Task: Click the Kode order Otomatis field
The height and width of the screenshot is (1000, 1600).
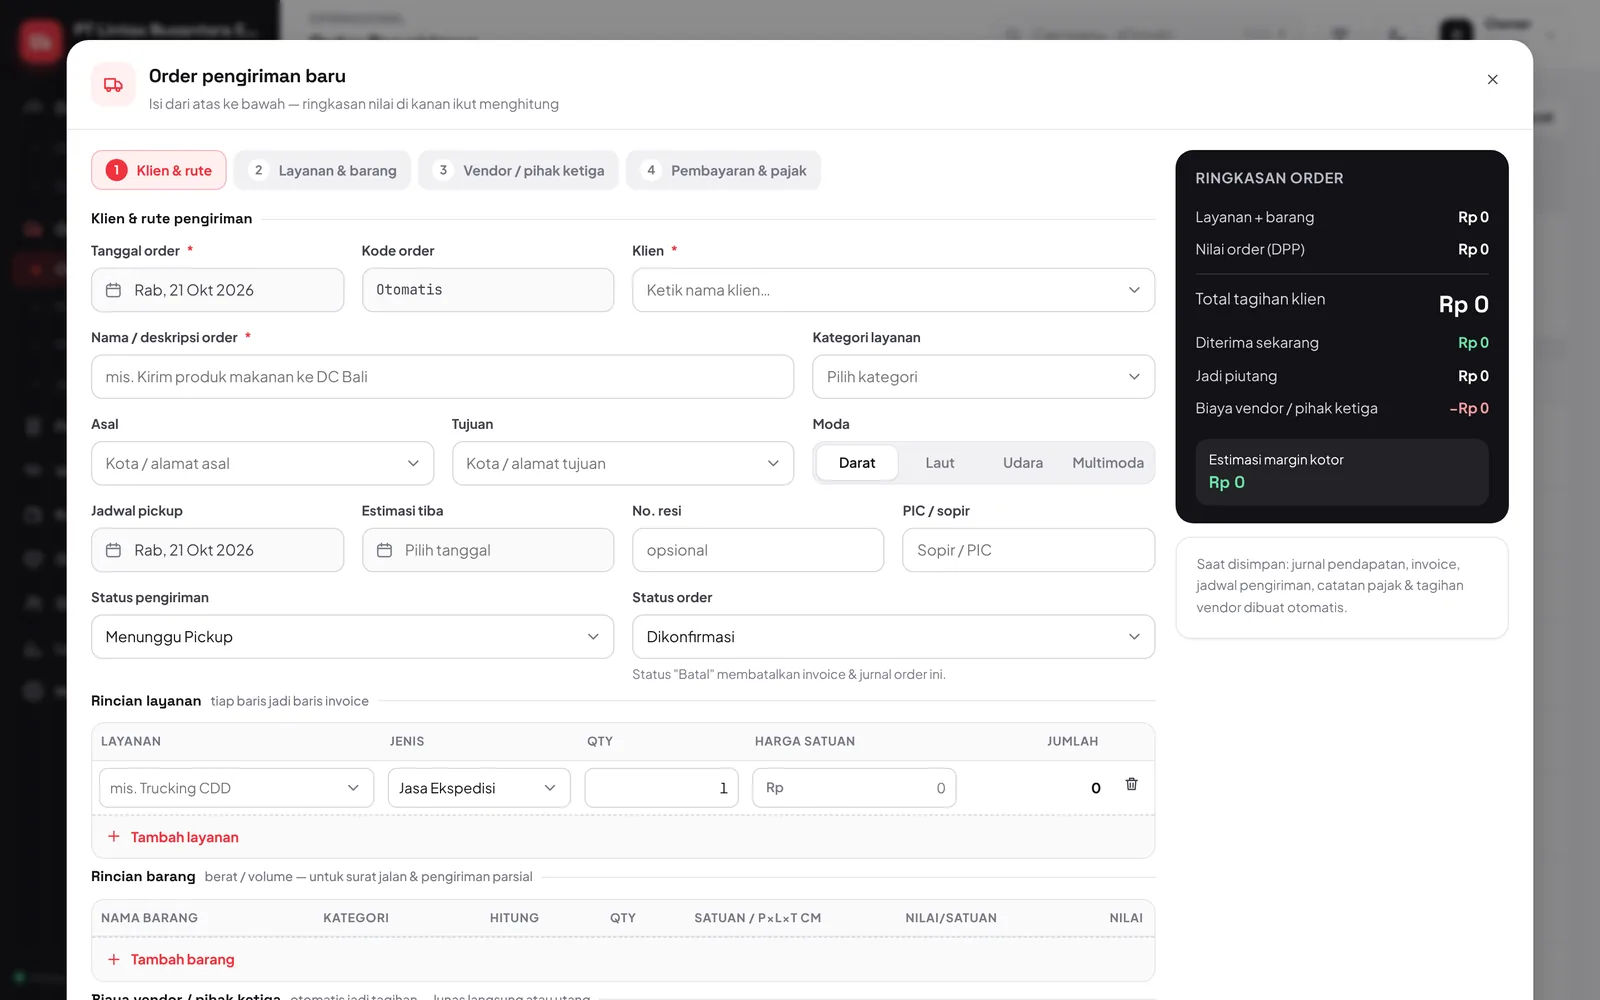Action: click(488, 290)
